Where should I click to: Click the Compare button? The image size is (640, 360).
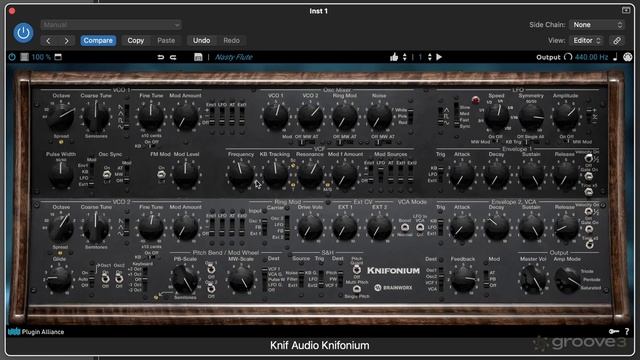click(98, 40)
